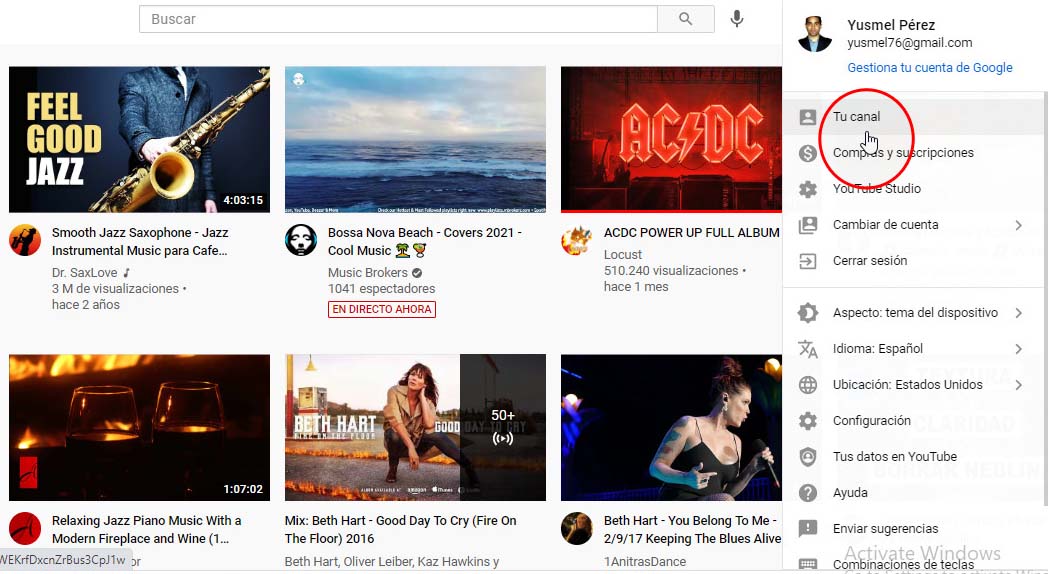Open 1AnitrasDance channel avatar
Image resolution: width=1048 pixels, height=574 pixels.
pyautogui.click(x=577, y=529)
